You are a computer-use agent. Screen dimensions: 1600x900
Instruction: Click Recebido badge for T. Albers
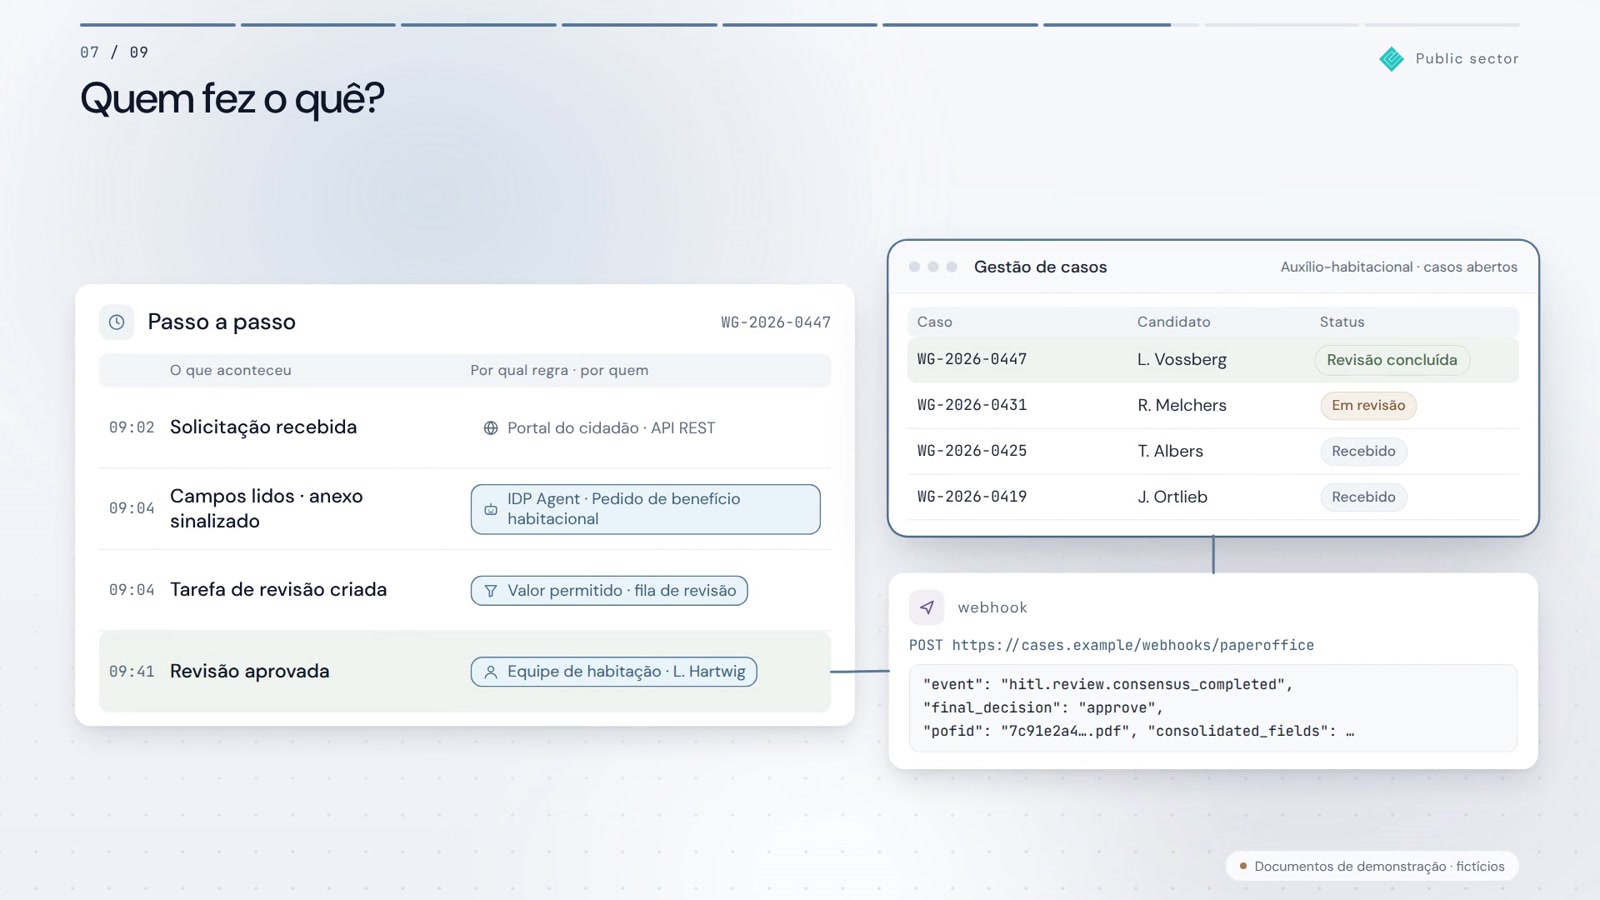coord(1363,451)
